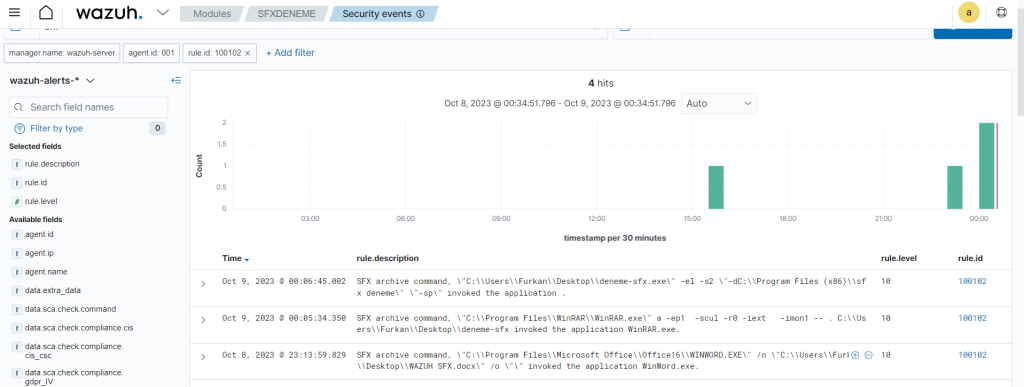Open the Wazuh menu dropdown chevron
Screen dimensions: 1024x387
coord(163,12)
